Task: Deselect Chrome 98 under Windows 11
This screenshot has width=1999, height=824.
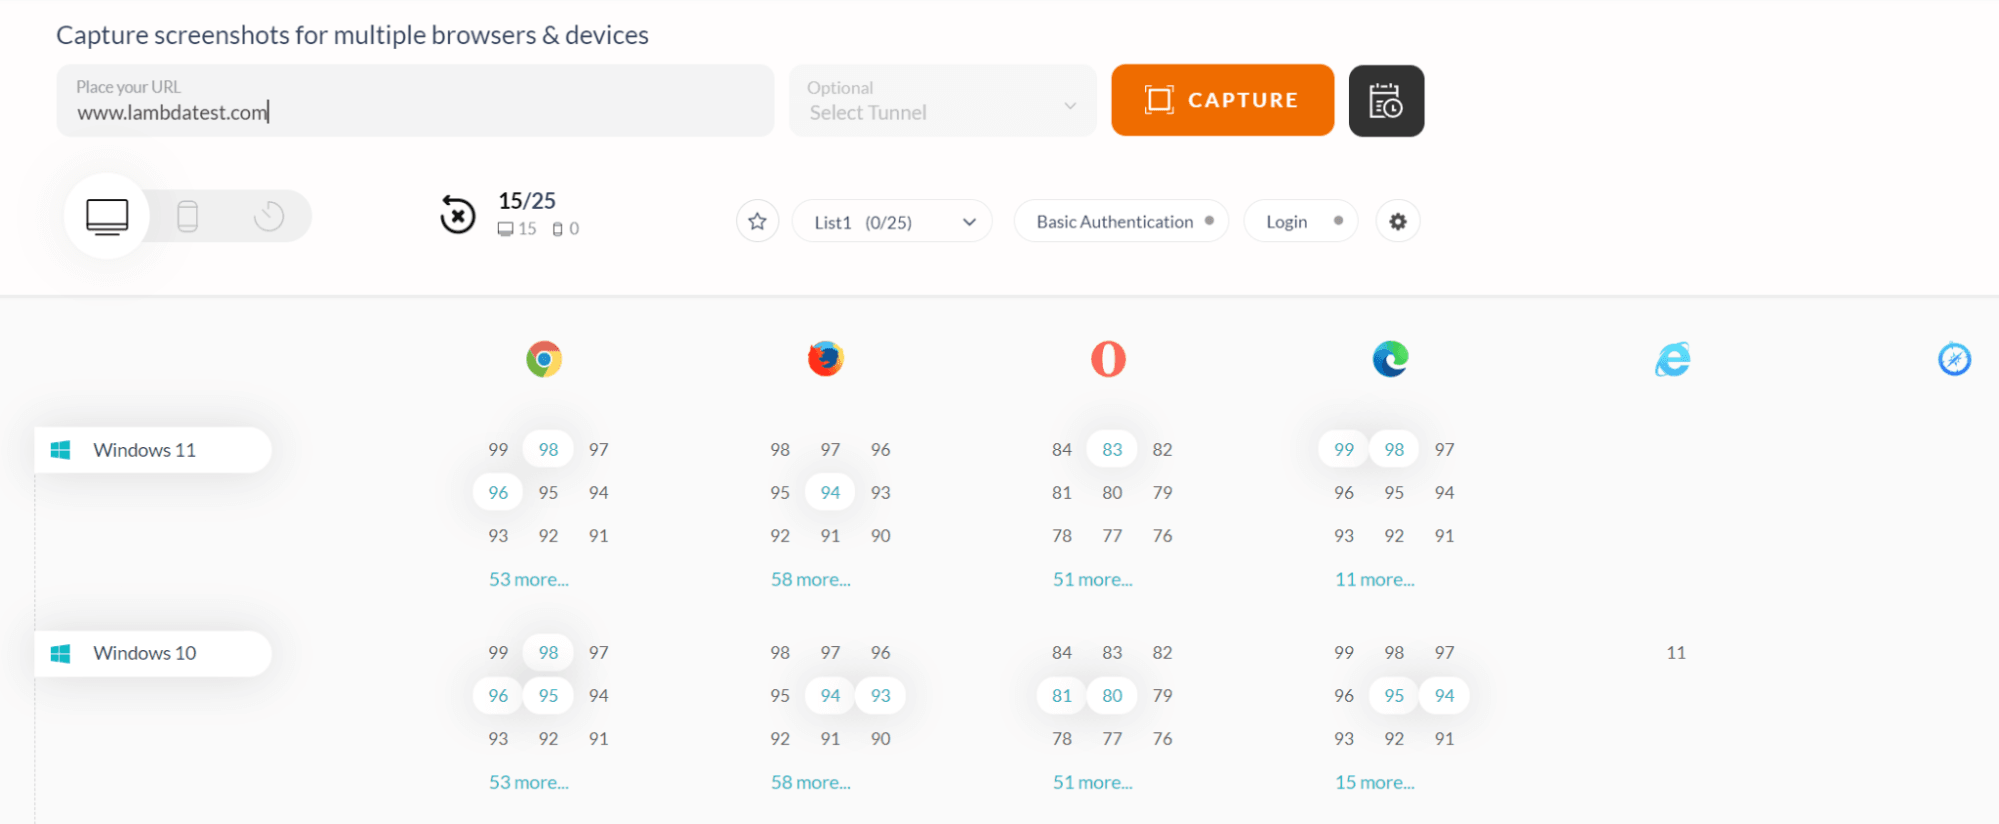Action: coord(548,449)
